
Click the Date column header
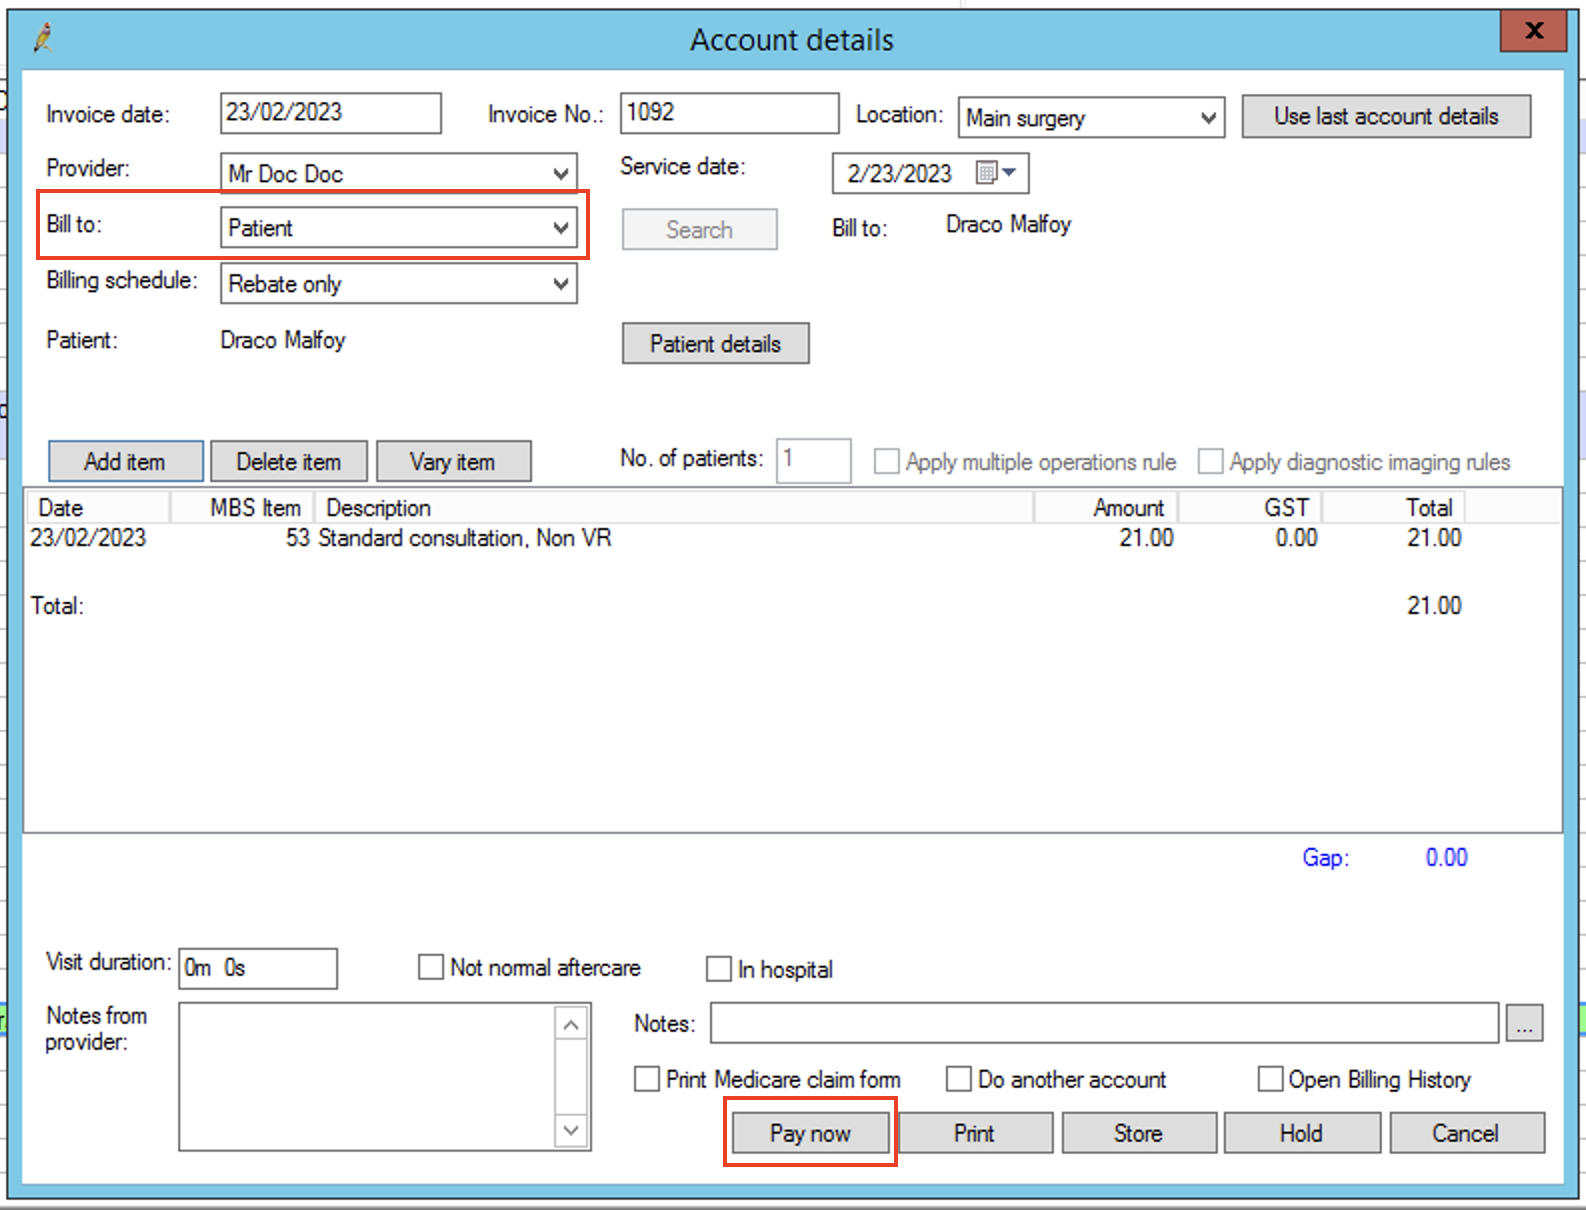pos(97,507)
